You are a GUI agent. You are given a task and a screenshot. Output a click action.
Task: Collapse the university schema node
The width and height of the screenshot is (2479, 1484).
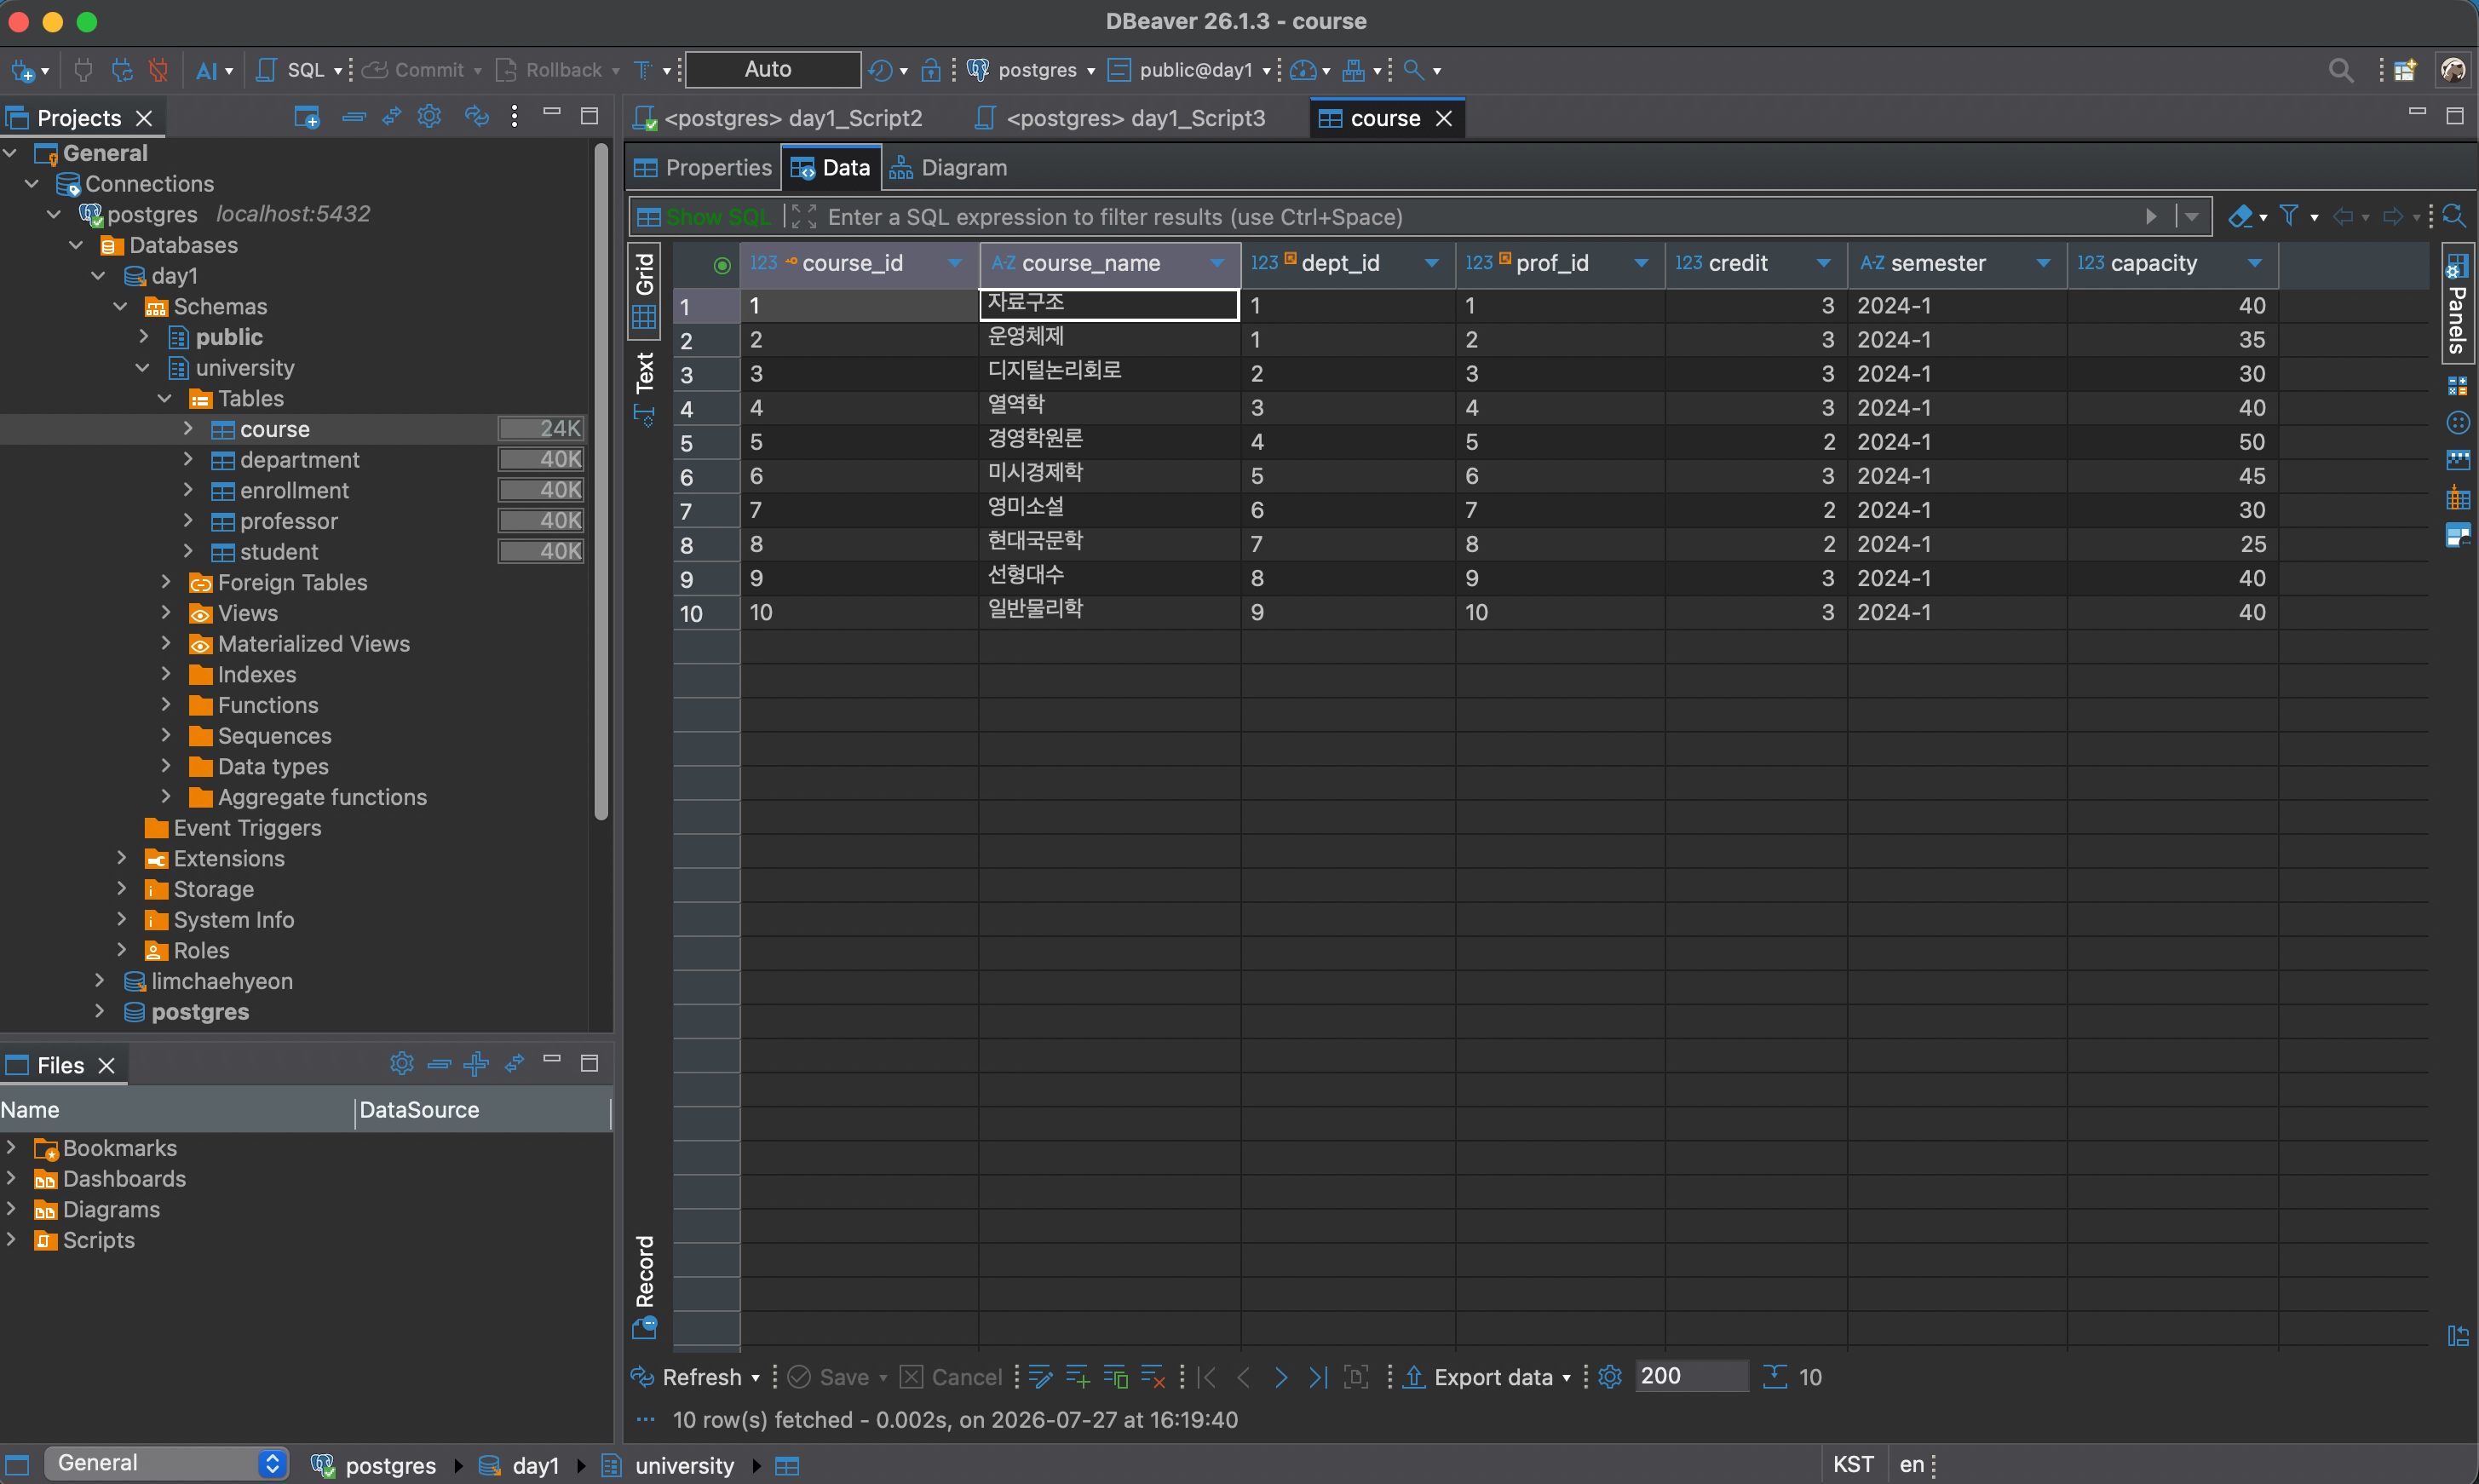click(143, 368)
